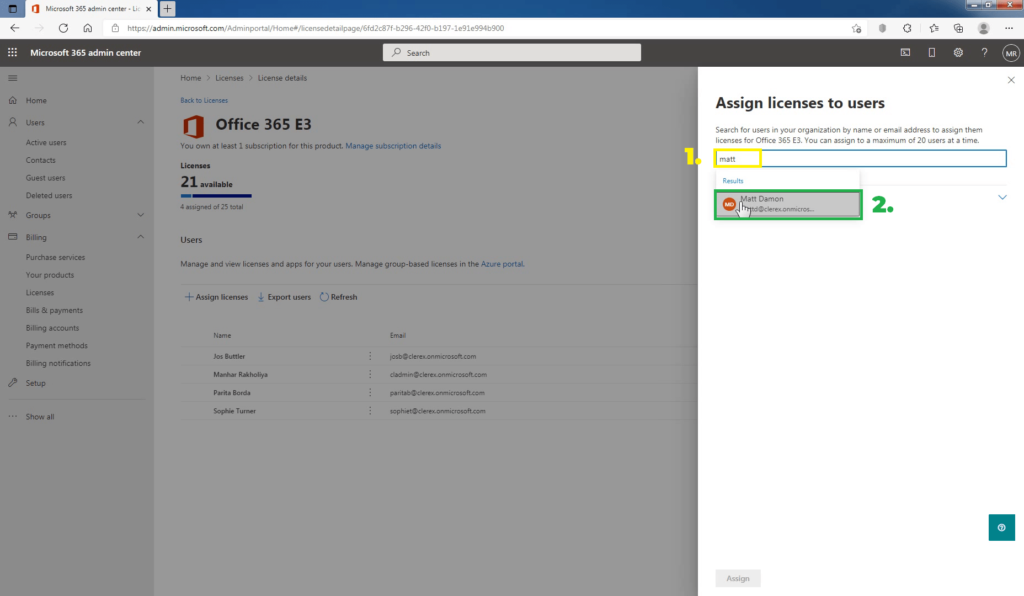Screen dimensions: 1024x596
Task: Click Refresh users list button
Action: tap(338, 297)
